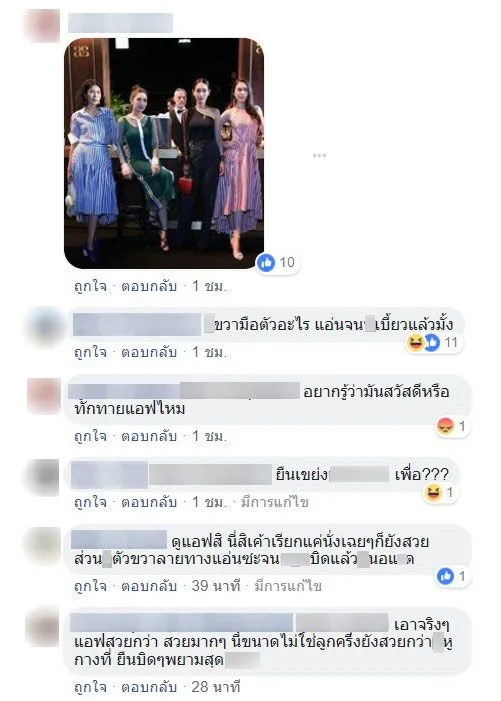Click the haha reaction on the ยืนเขย่ง comment
The width and height of the screenshot is (501, 701).
434,493
